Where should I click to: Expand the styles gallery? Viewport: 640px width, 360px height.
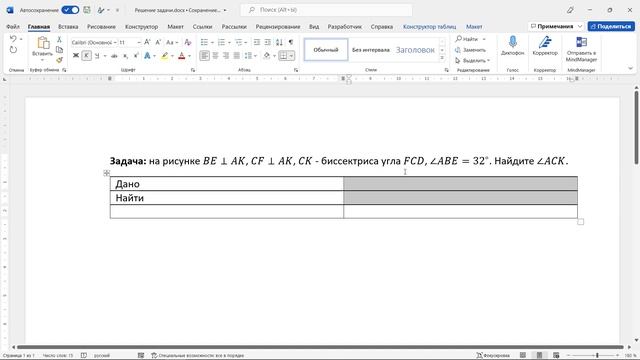(442, 58)
